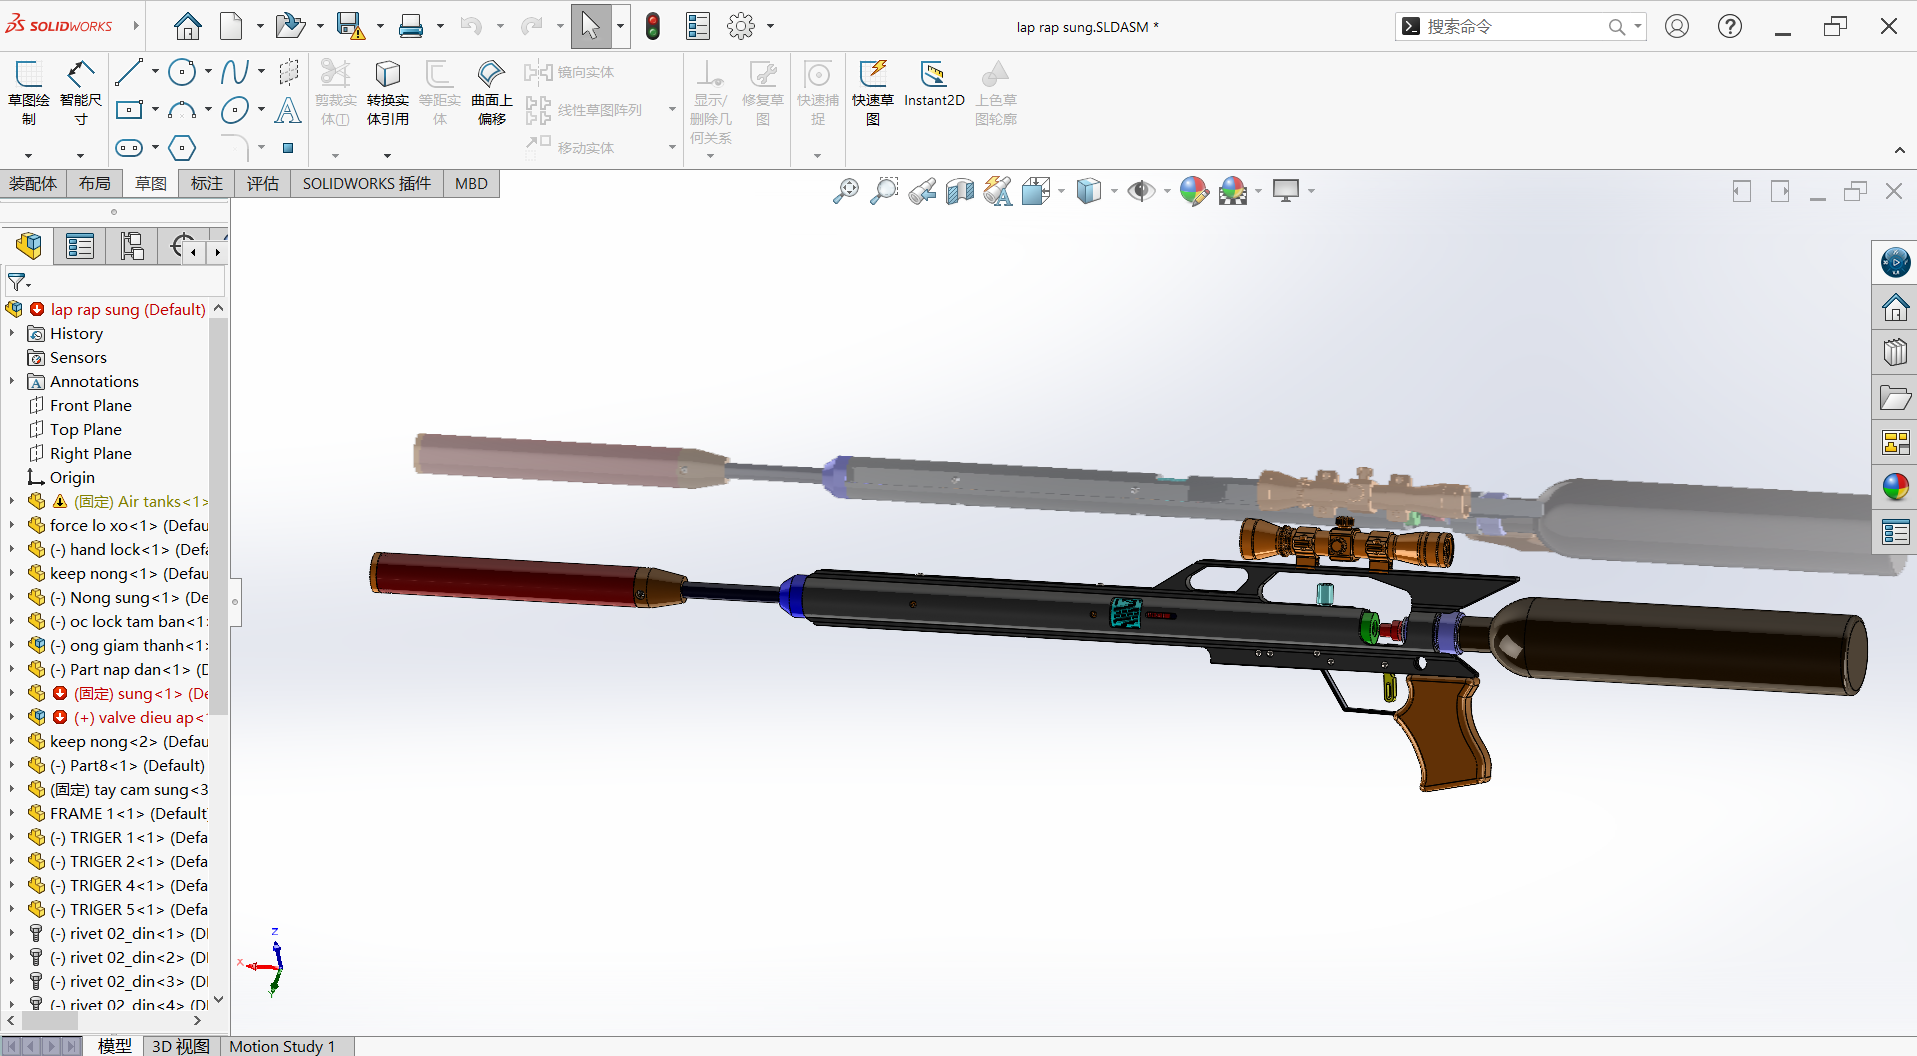Expand the FRAME 1<1> component

coord(12,813)
